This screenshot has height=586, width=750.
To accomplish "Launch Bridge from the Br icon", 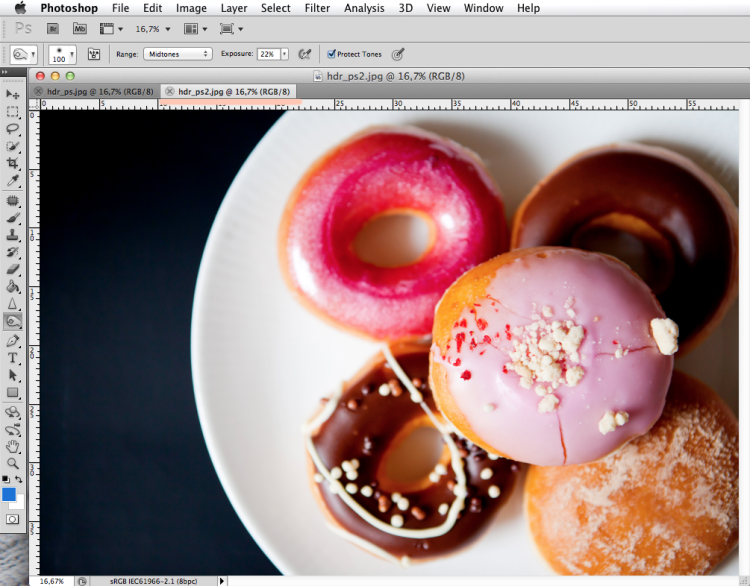I will coord(53,29).
